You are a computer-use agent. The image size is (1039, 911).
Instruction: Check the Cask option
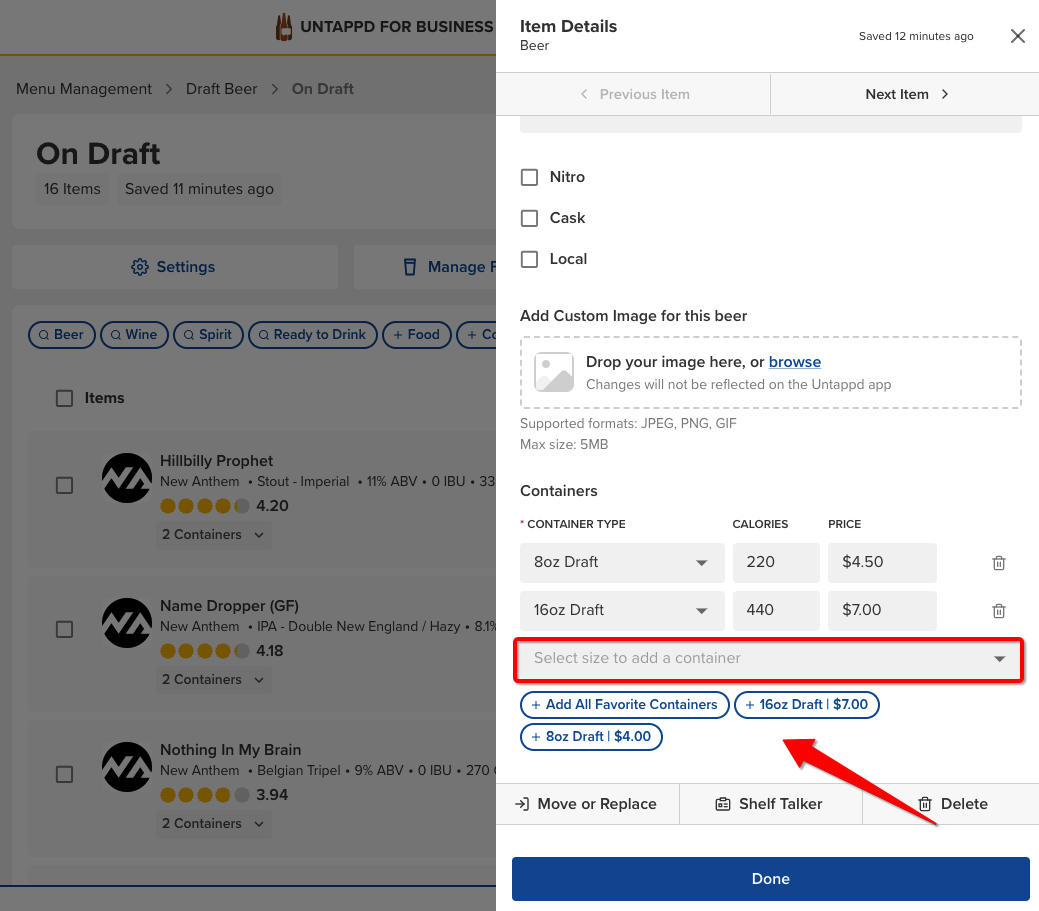coord(530,218)
